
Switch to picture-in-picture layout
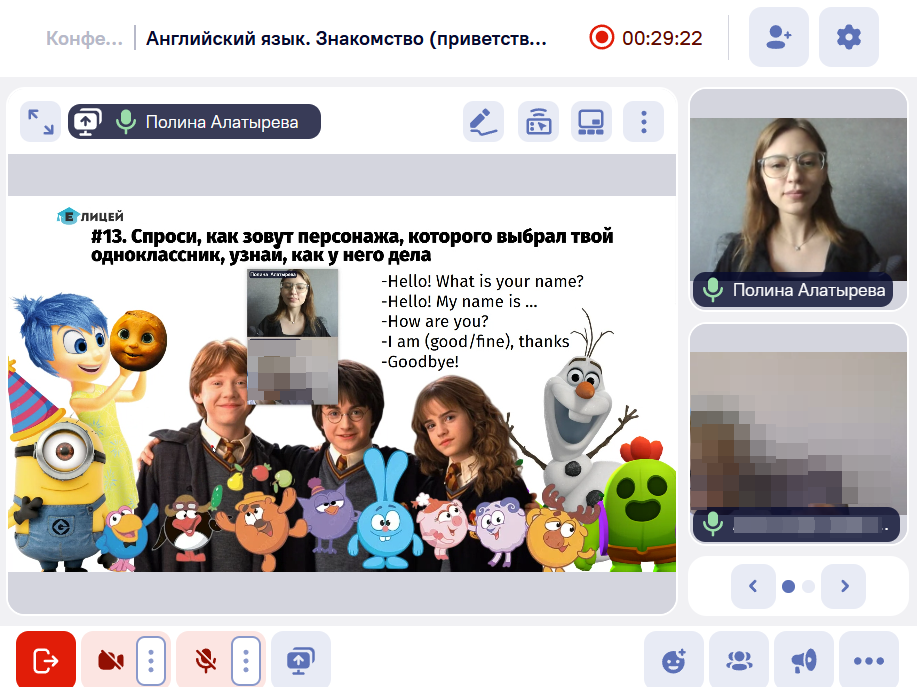coord(591,122)
